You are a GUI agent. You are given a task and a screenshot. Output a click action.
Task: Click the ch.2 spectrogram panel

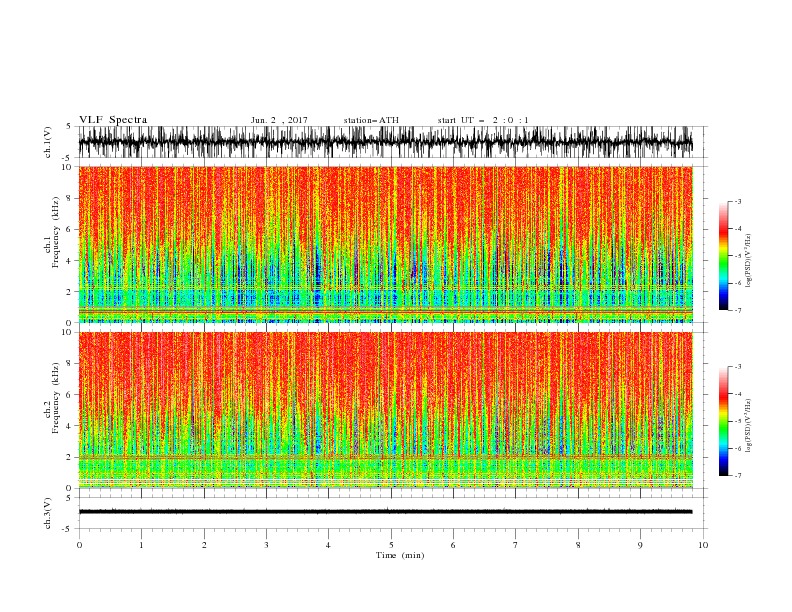click(x=385, y=410)
